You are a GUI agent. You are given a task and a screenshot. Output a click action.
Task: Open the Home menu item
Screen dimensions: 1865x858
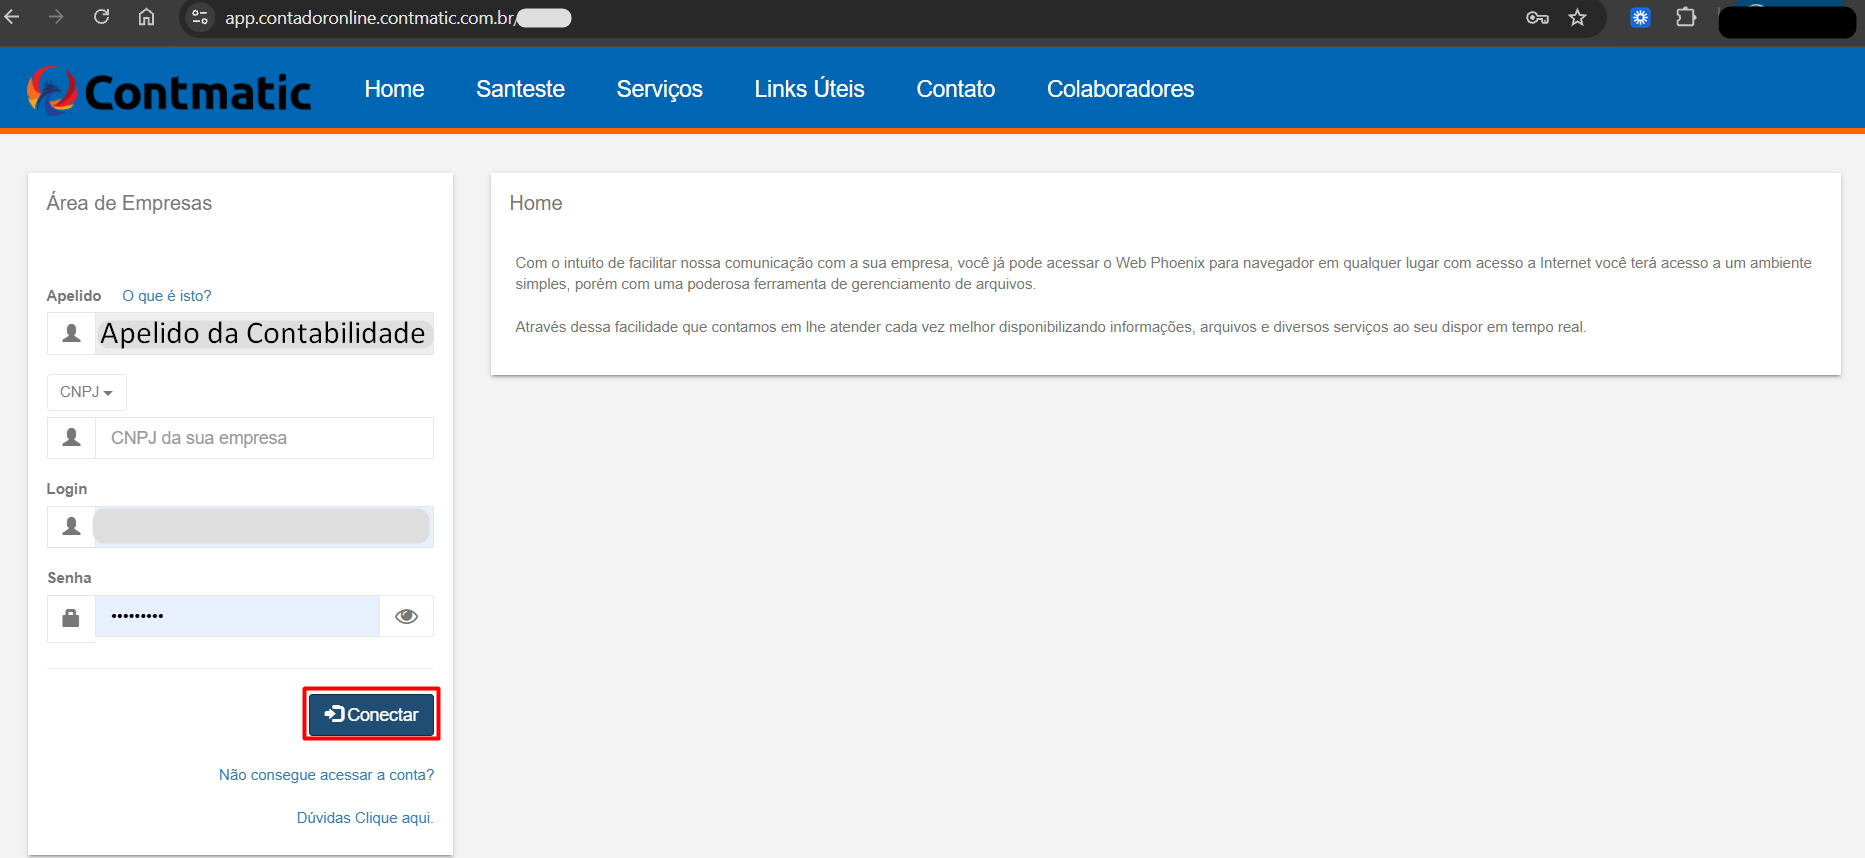click(394, 89)
